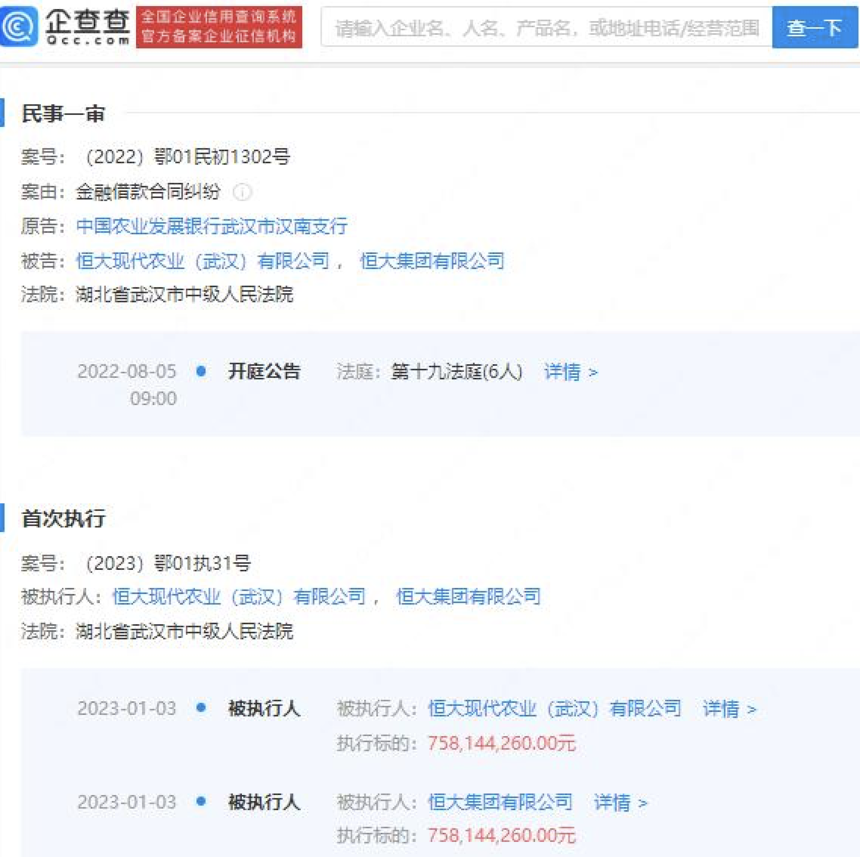This screenshot has height=857, width=860.
Task: Select the 民事一审 section heading
Action: (x=63, y=113)
